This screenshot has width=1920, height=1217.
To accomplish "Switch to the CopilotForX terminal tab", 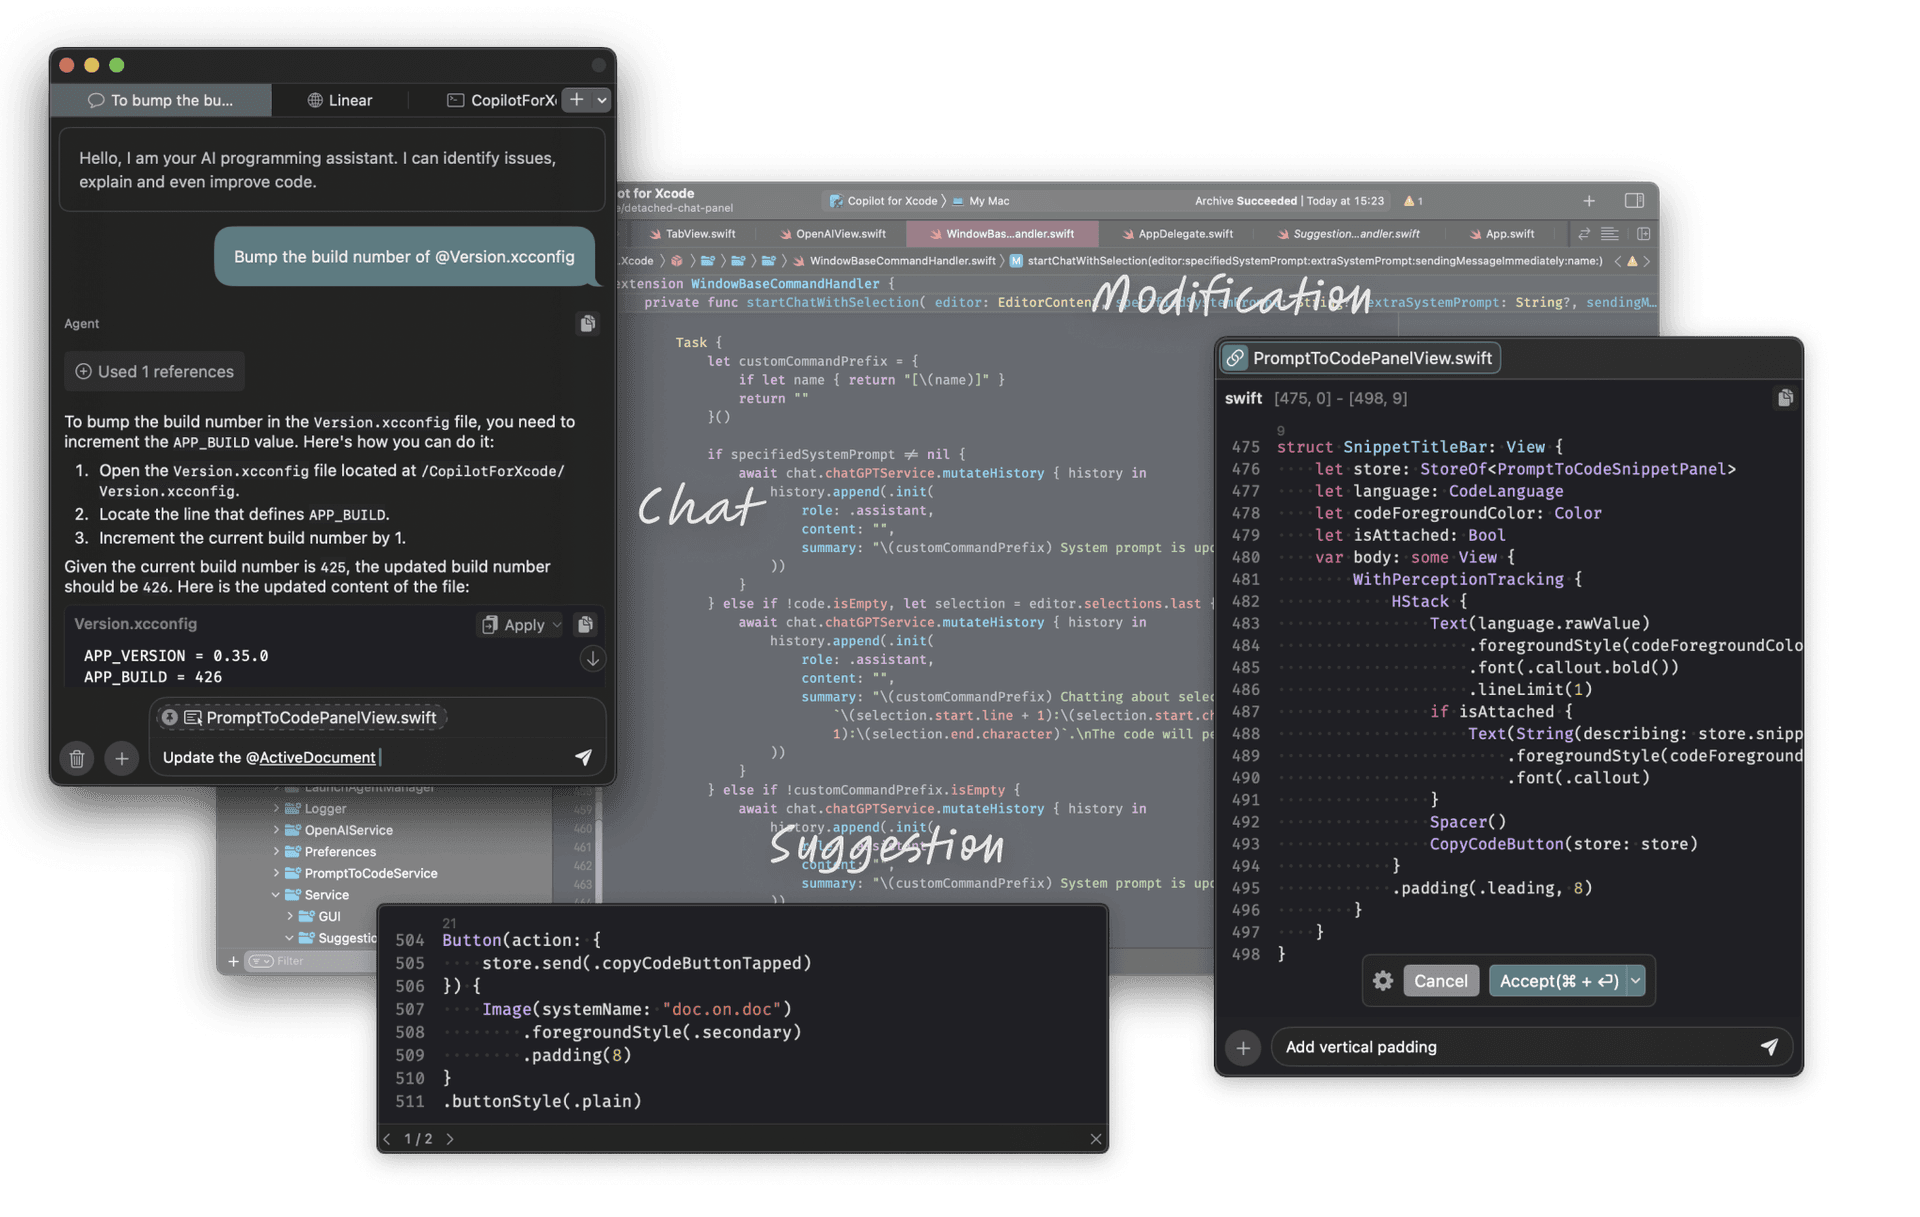I will pyautogui.click(x=501, y=100).
